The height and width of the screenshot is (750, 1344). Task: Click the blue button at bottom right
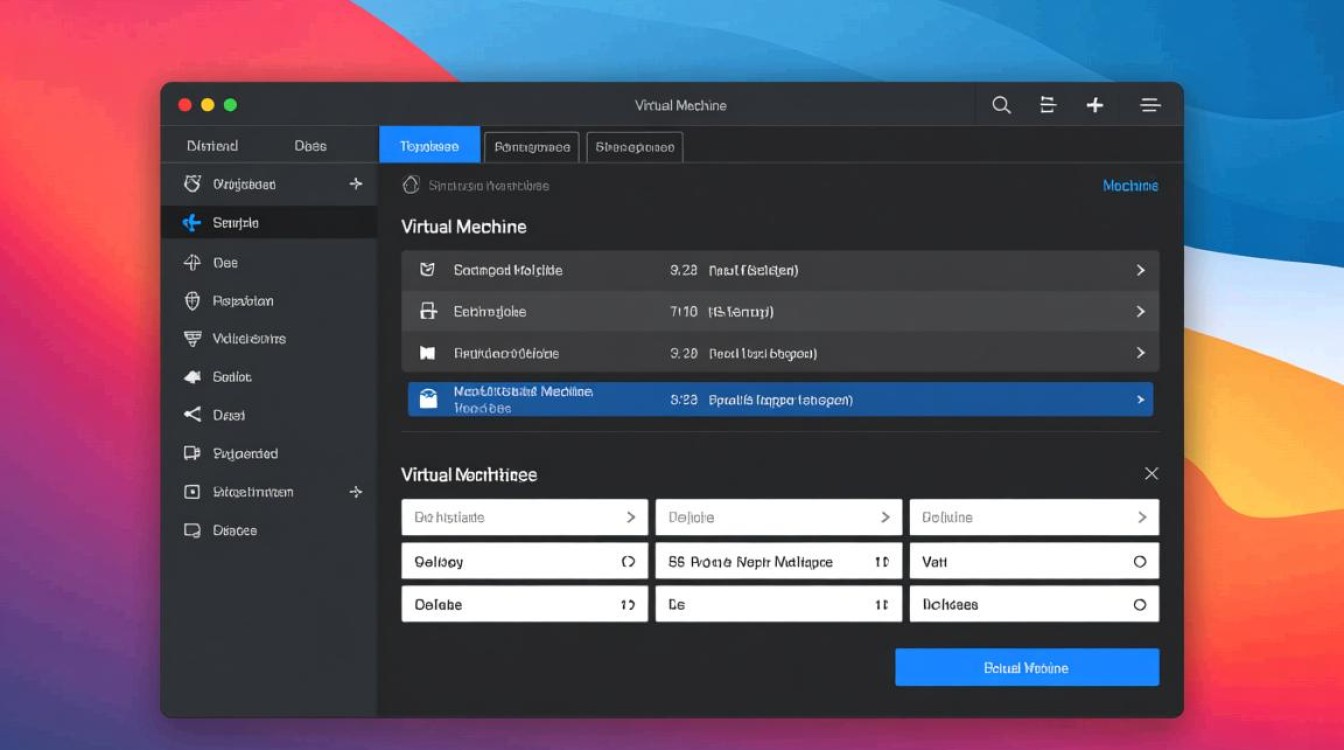tap(1026, 668)
